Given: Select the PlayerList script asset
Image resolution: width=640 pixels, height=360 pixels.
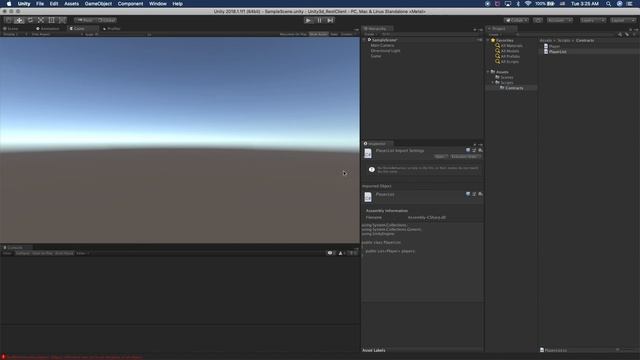Looking at the screenshot, I should tap(557, 51).
